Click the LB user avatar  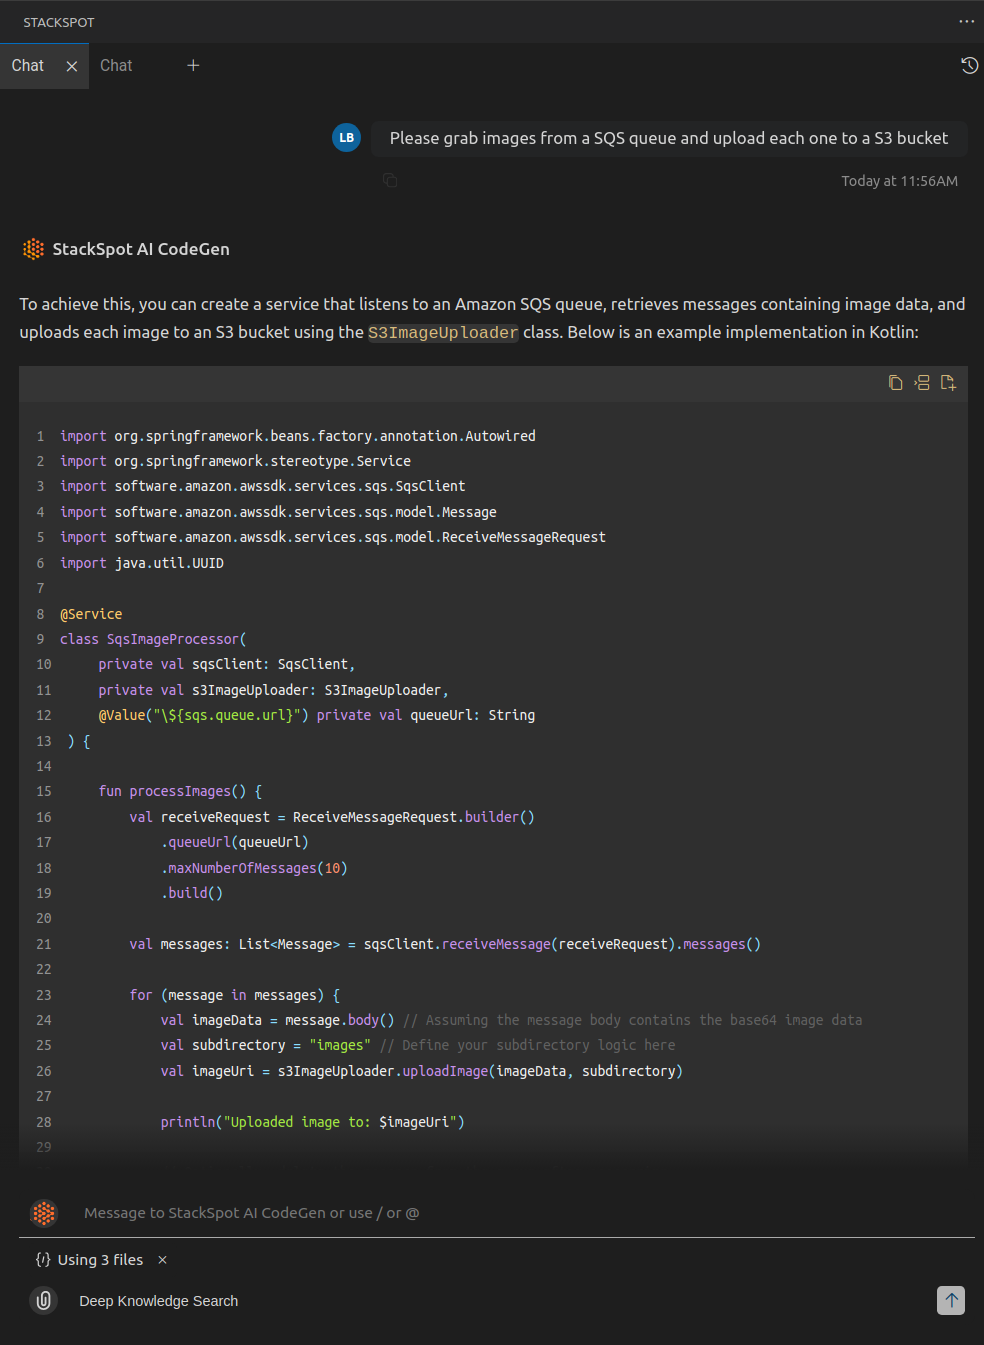pos(346,138)
